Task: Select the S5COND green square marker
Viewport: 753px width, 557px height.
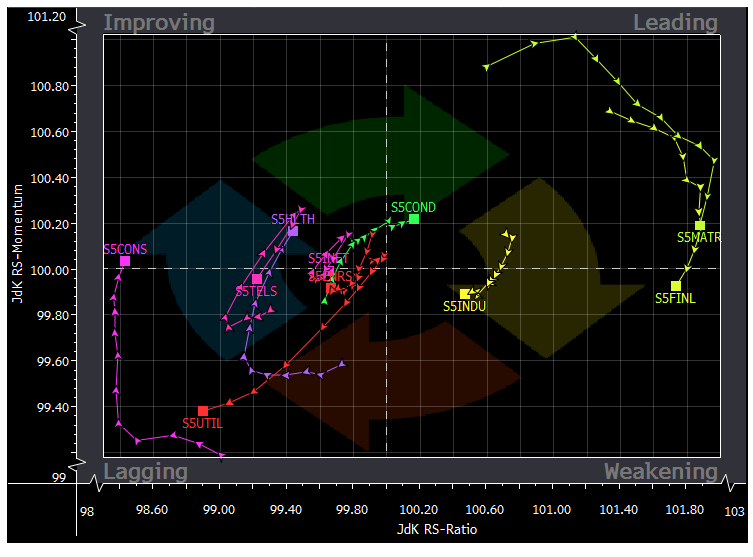Action: 414,219
